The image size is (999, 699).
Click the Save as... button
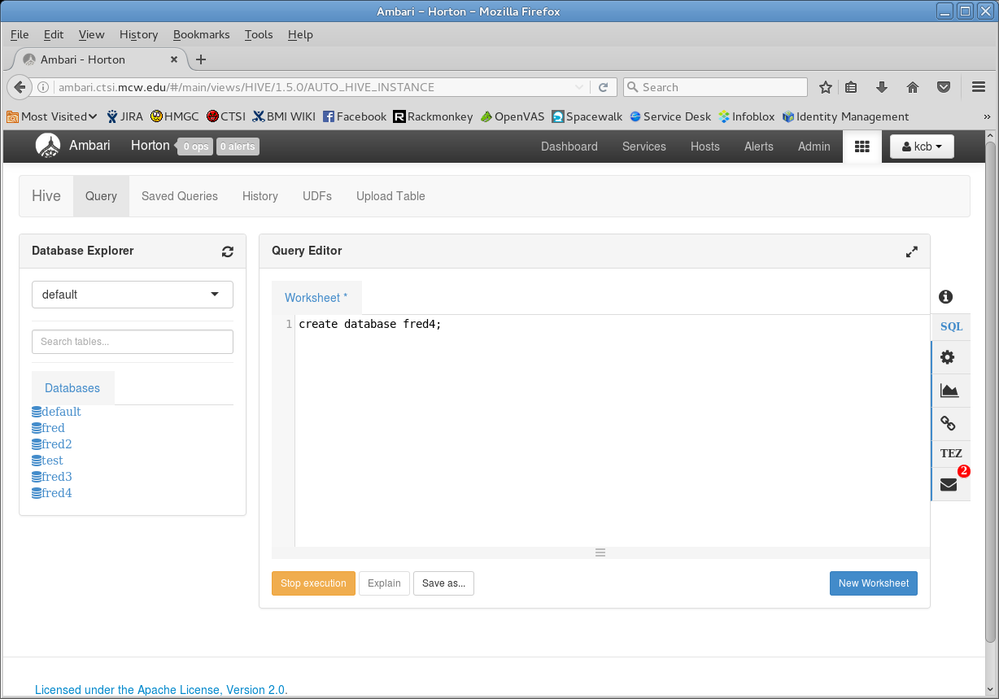coord(443,583)
